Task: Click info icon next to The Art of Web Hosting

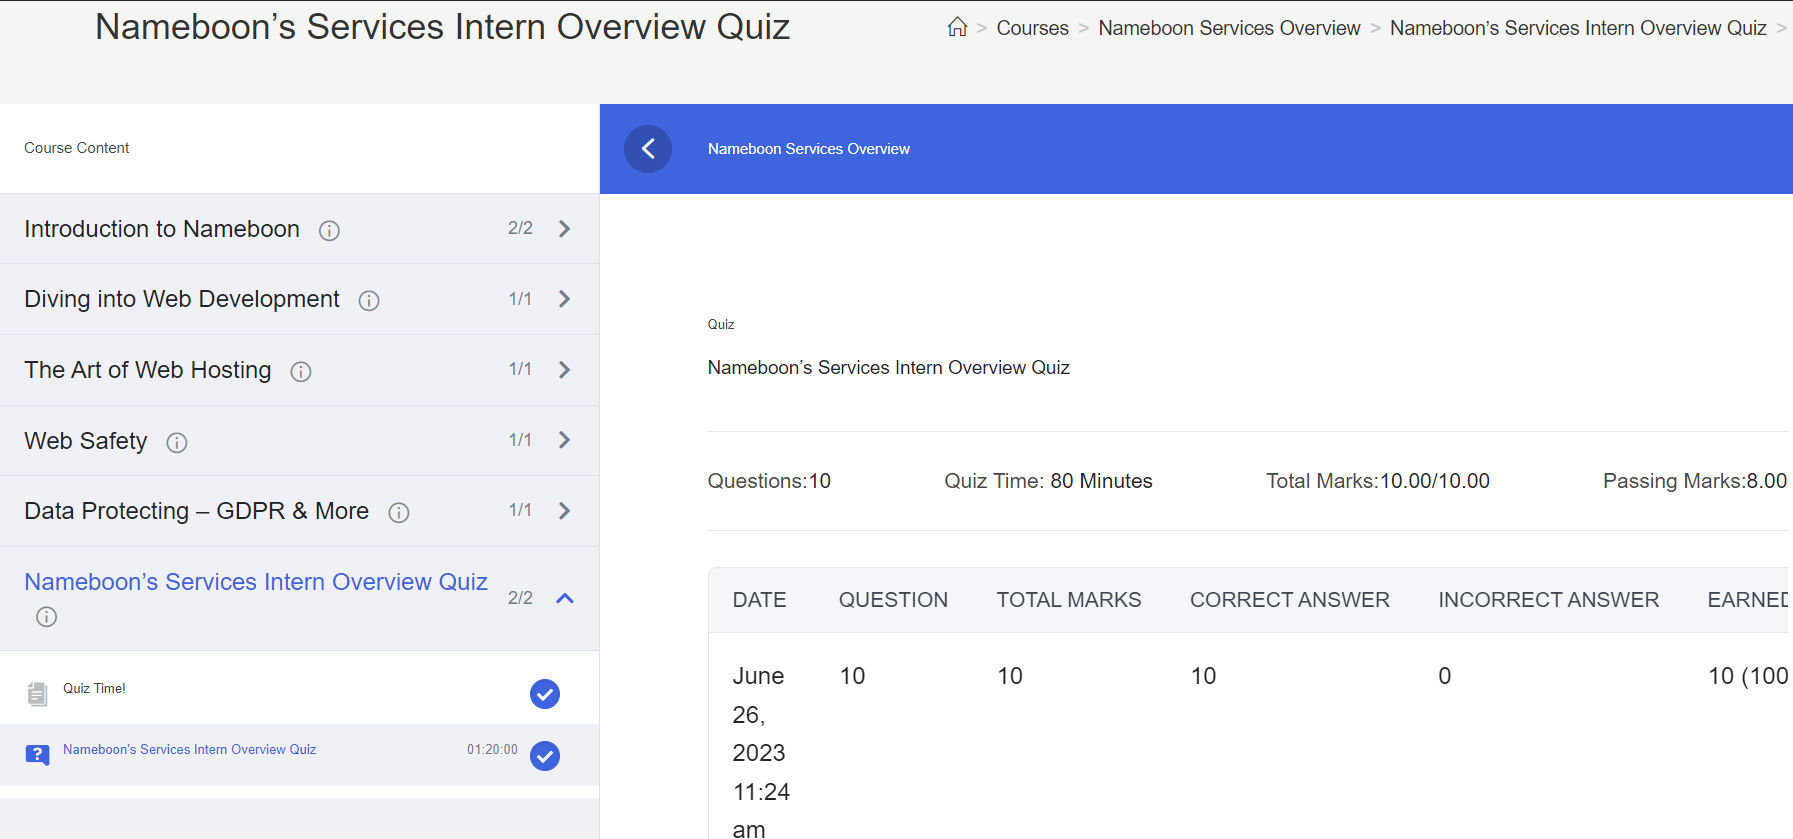Action: [301, 372]
